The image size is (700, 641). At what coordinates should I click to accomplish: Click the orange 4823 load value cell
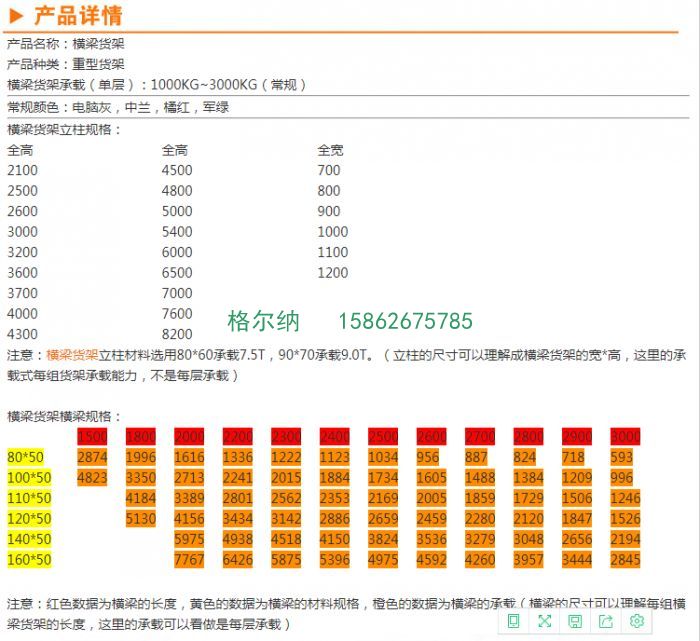(x=92, y=477)
